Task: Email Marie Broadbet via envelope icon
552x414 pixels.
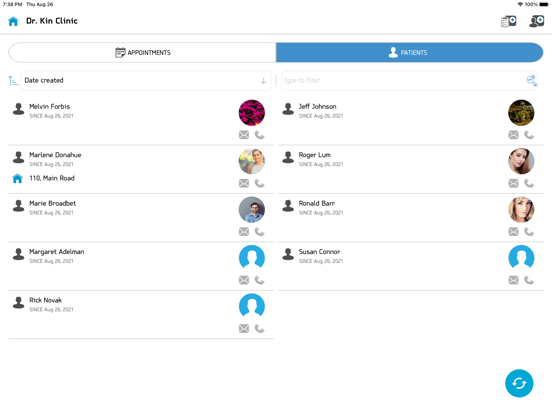Action: (244, 232)
